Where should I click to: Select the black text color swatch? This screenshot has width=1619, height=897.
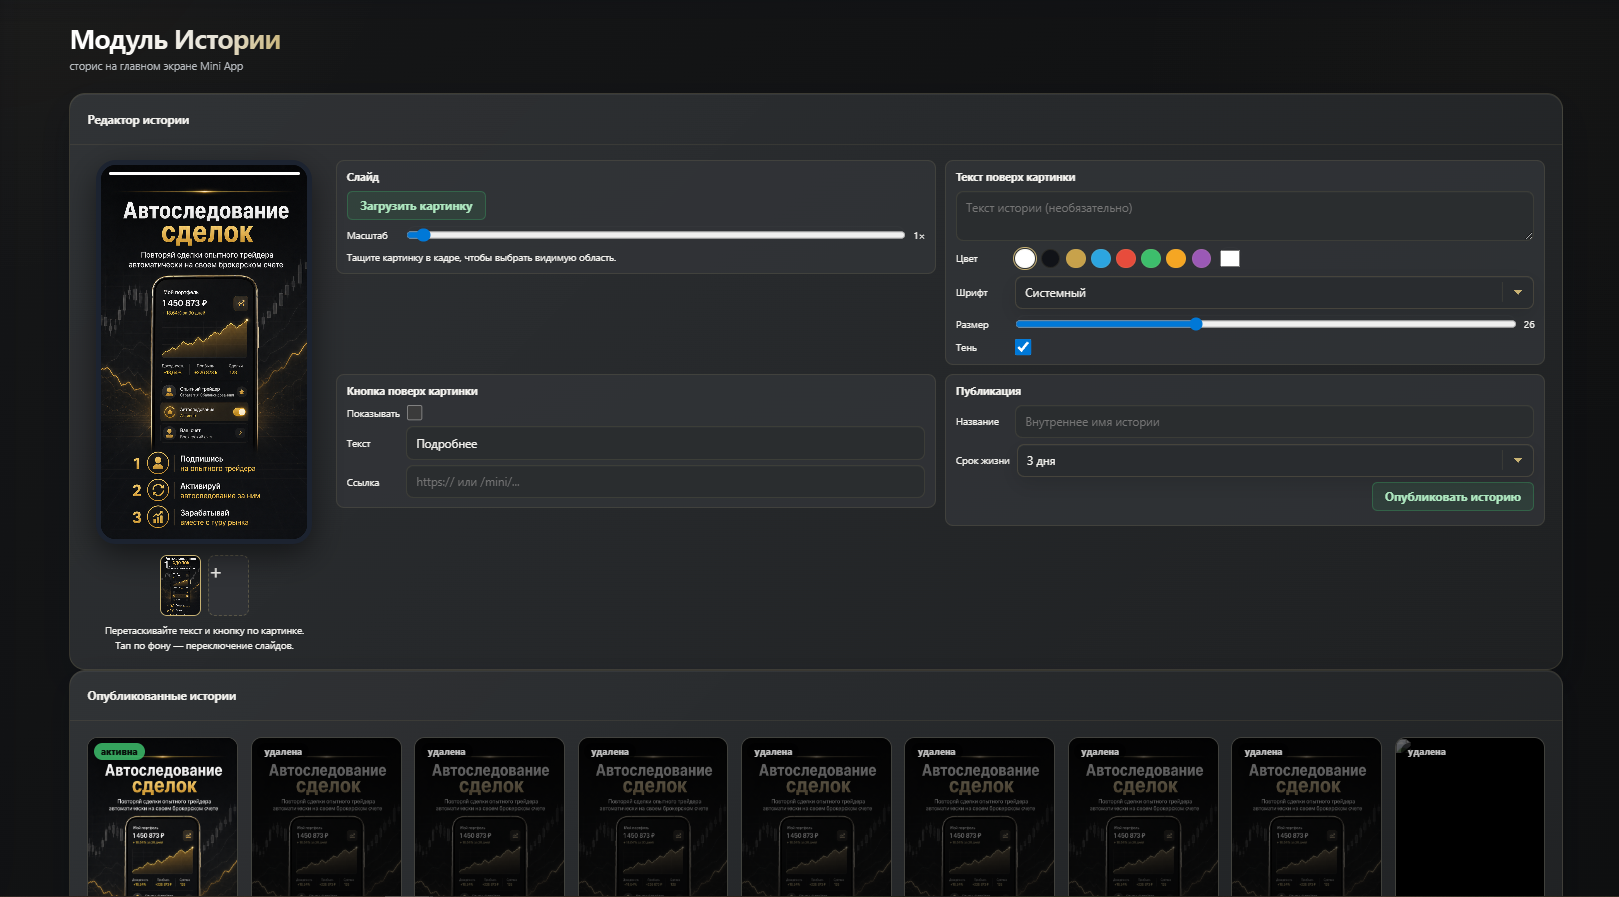(1050, 259)
